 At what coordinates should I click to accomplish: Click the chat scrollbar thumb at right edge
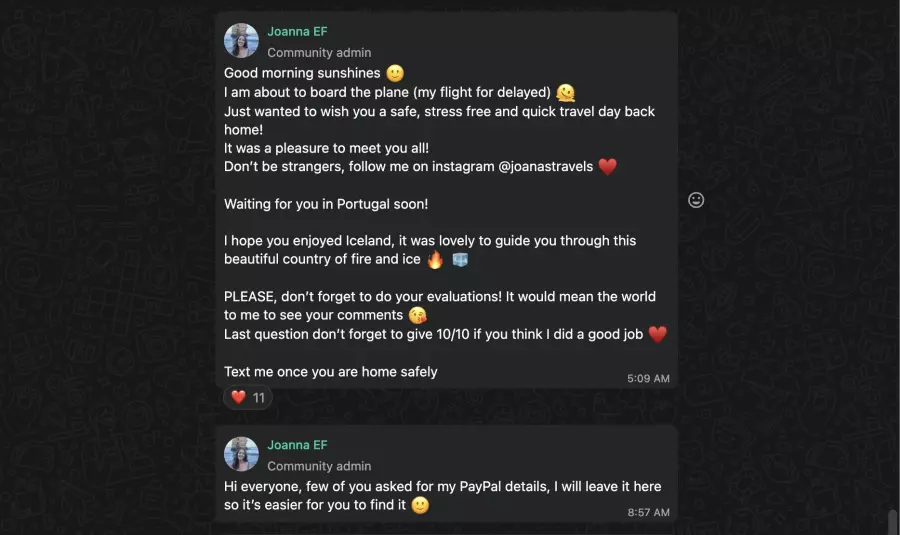coord(892,522)
